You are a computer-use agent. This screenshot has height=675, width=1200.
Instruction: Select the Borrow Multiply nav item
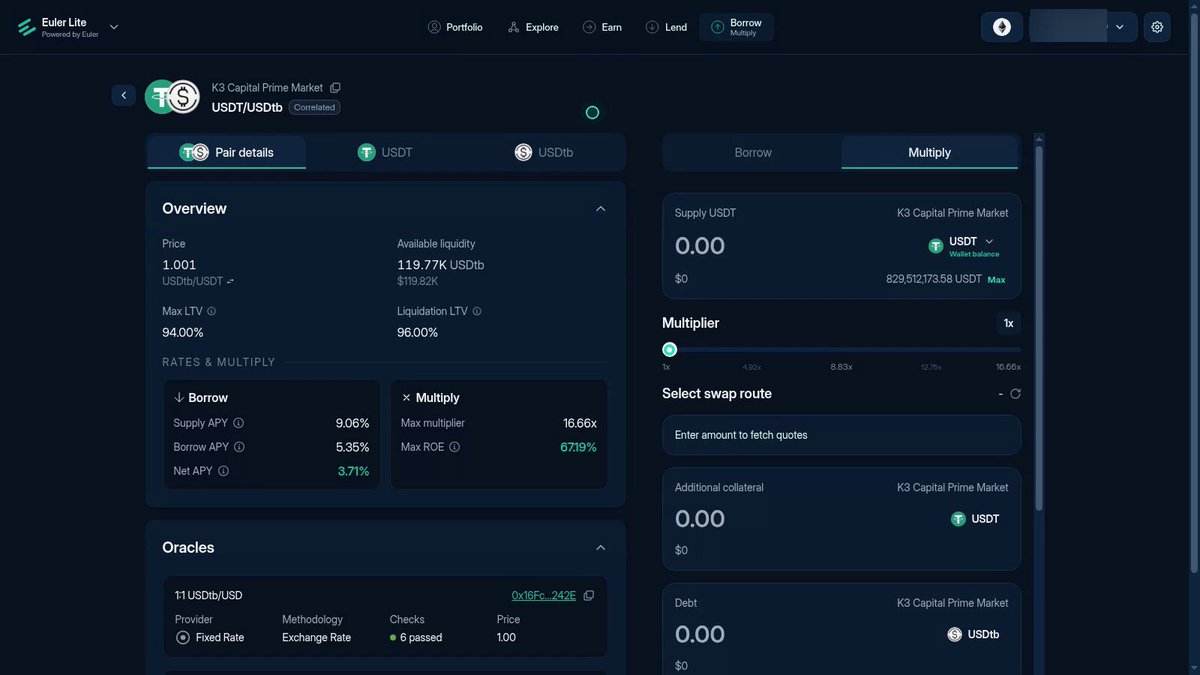click(x=736, y=27)
